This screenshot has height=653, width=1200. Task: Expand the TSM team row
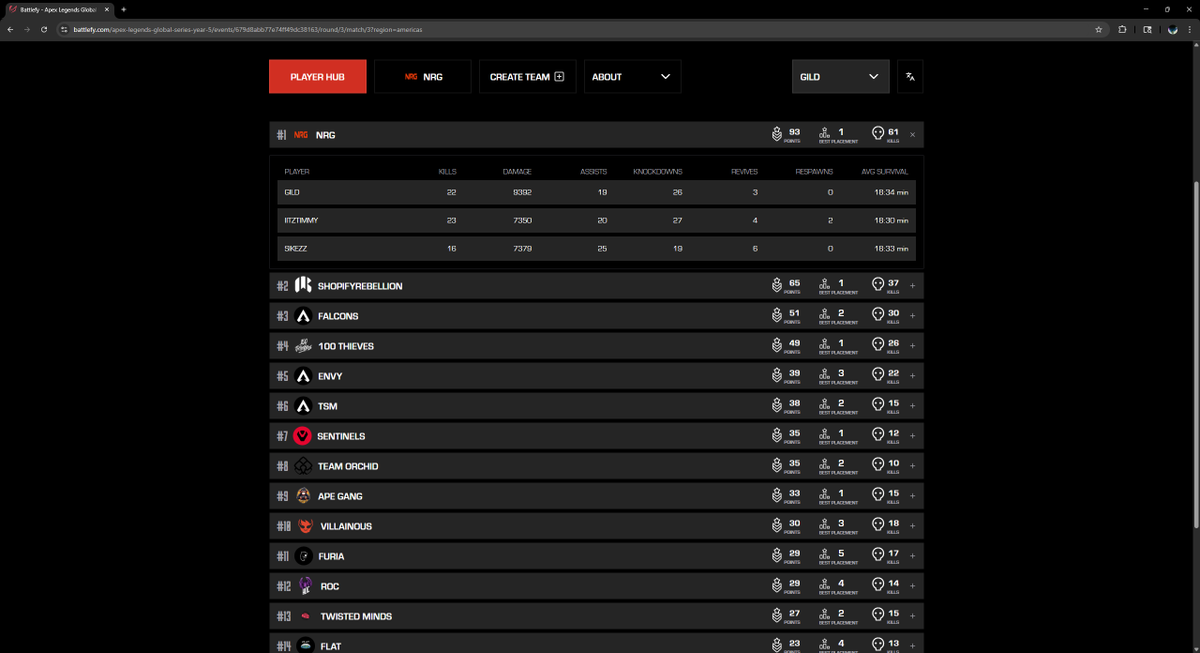coord(912,407)
